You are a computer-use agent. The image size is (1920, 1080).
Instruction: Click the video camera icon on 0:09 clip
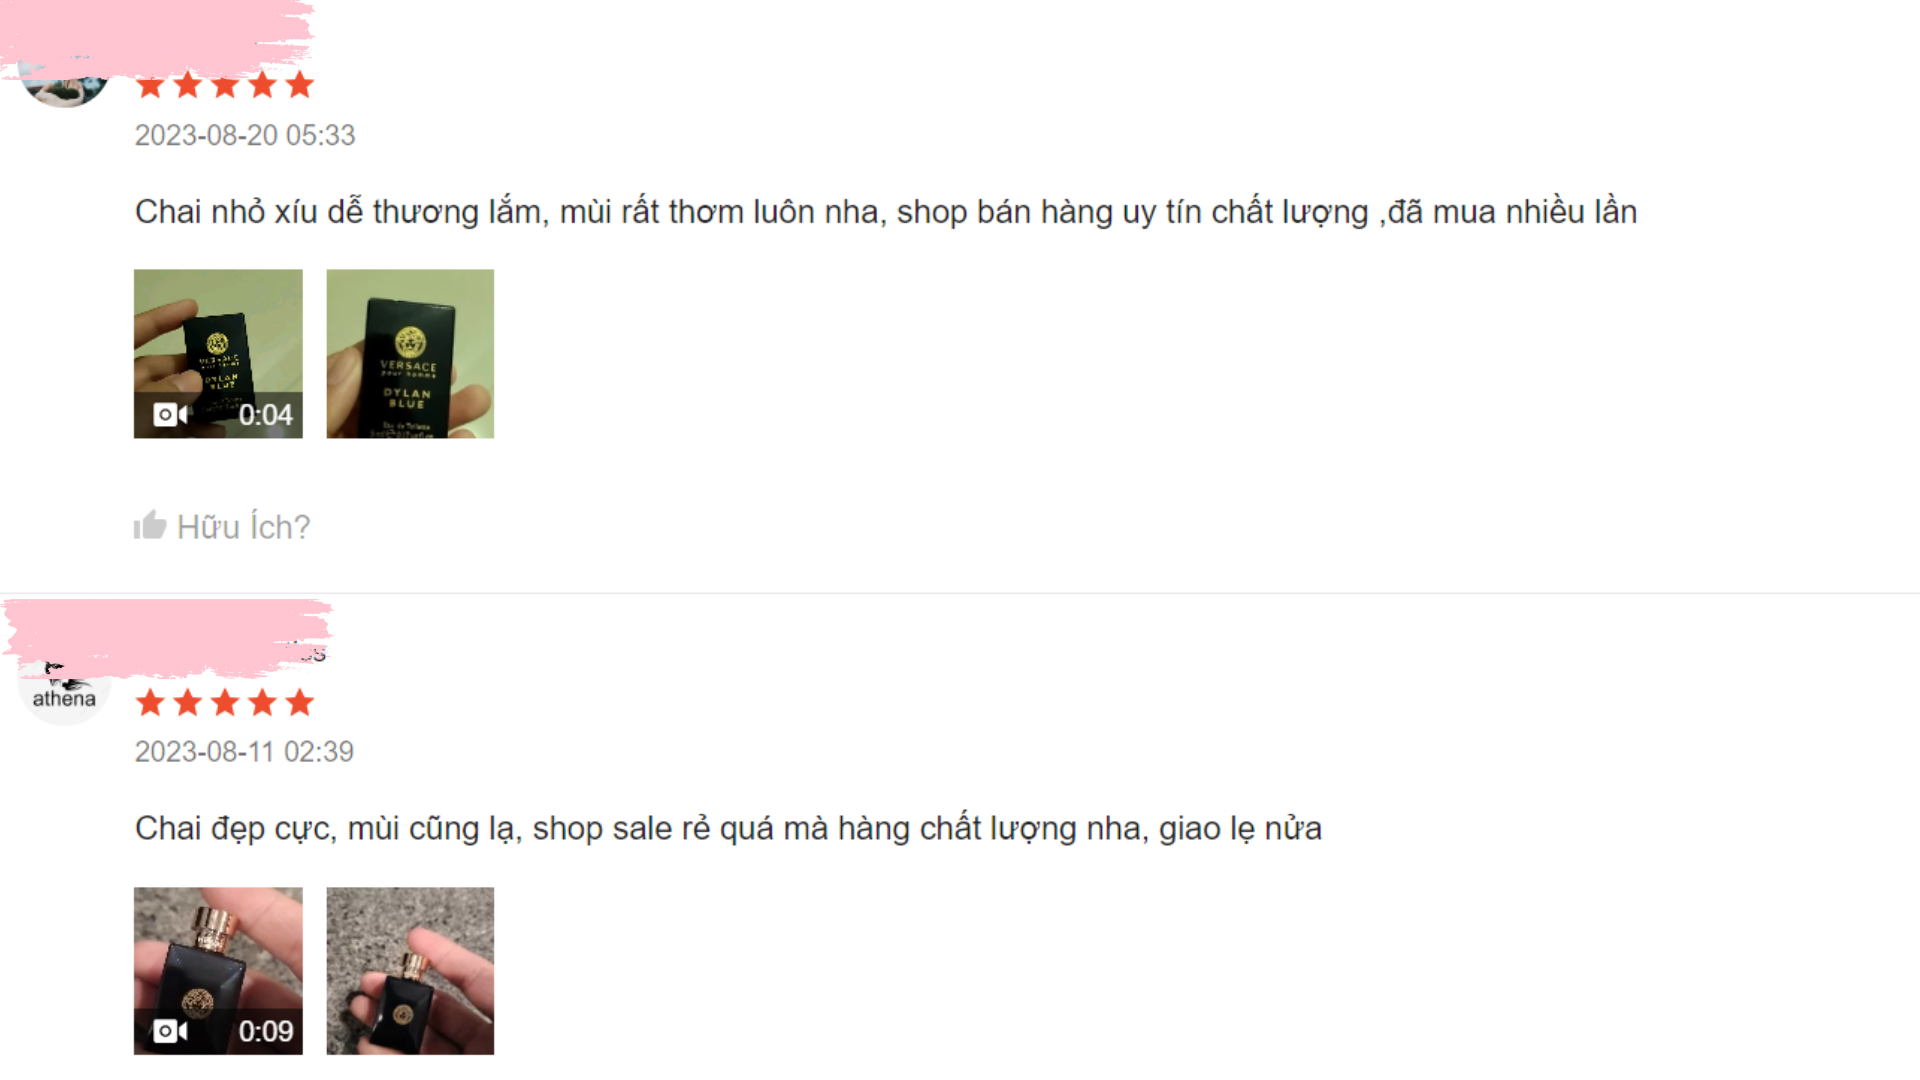170,1031
